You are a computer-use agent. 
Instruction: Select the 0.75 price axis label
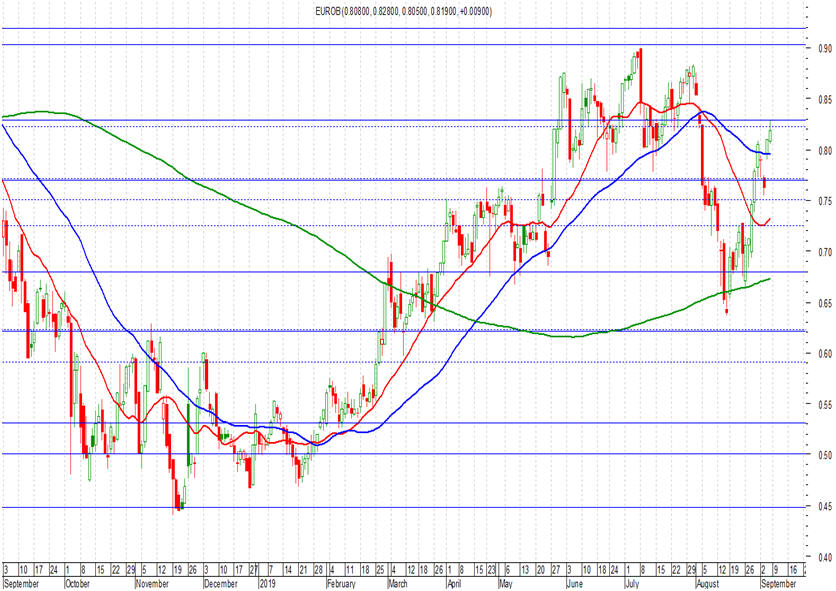(x=825, y=201)
